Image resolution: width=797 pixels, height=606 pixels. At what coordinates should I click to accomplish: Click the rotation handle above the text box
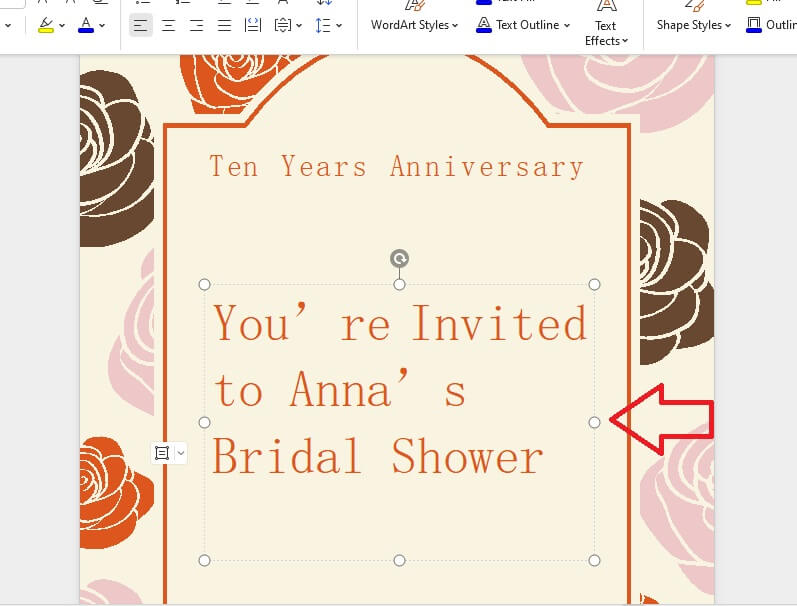[400, 258]
